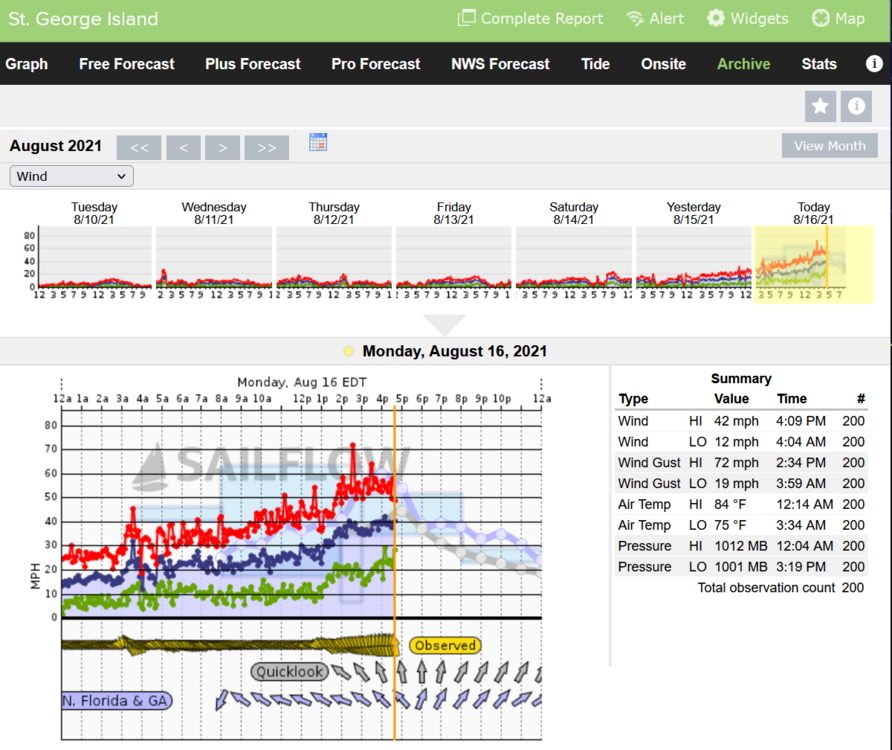Select the Tuesday 8/10/21 thumbnail graph
The height and width of the screenshot is (750, 892).
(94, 257)
